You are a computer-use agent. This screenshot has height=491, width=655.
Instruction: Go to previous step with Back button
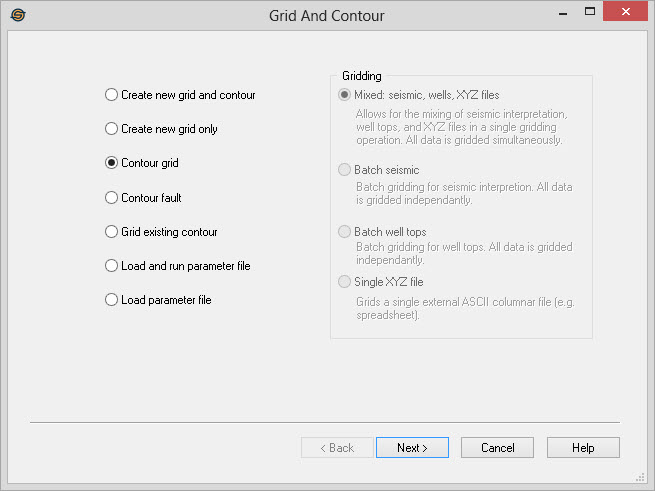coord(337,448)
